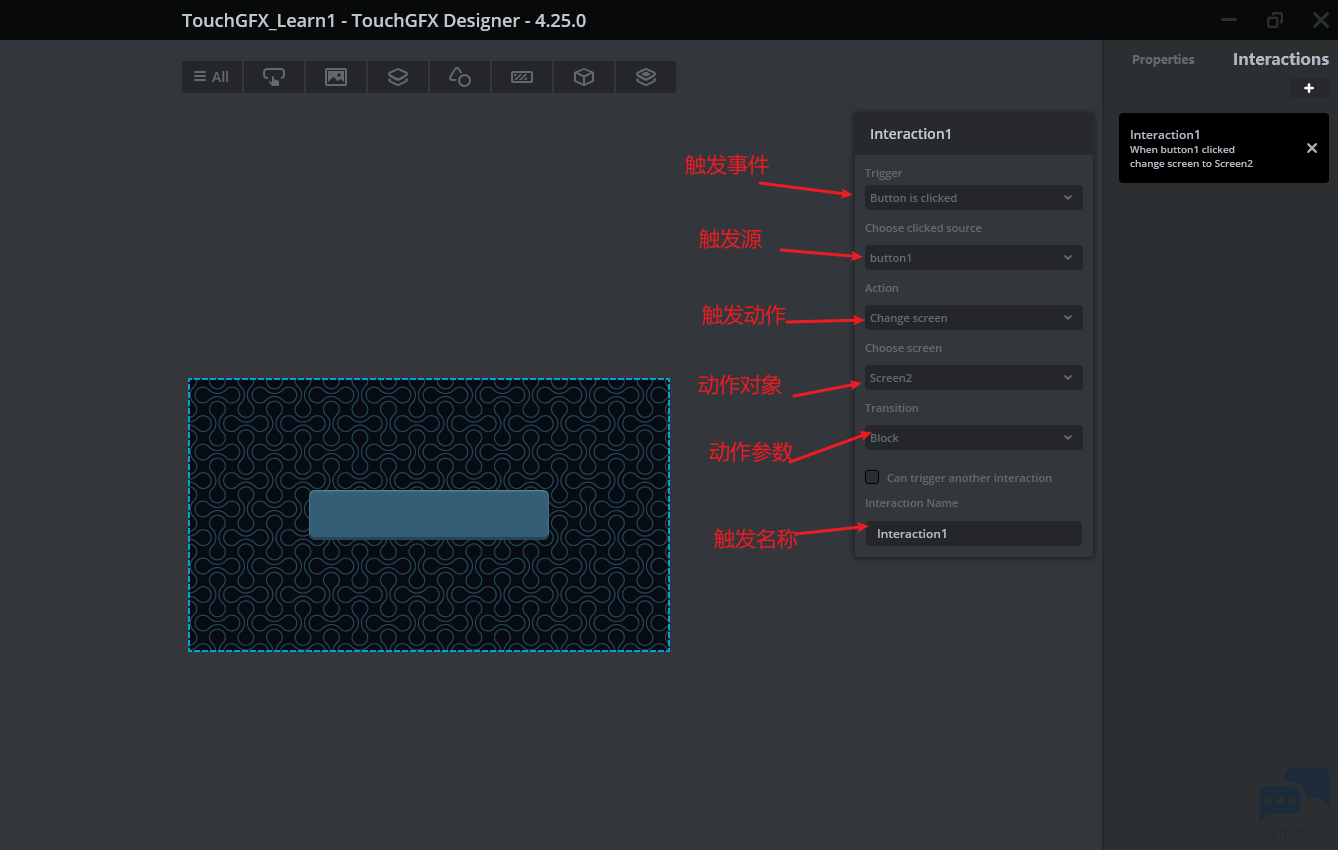
Task: Switch to the Properties tab
Action: pos(1163,60)
